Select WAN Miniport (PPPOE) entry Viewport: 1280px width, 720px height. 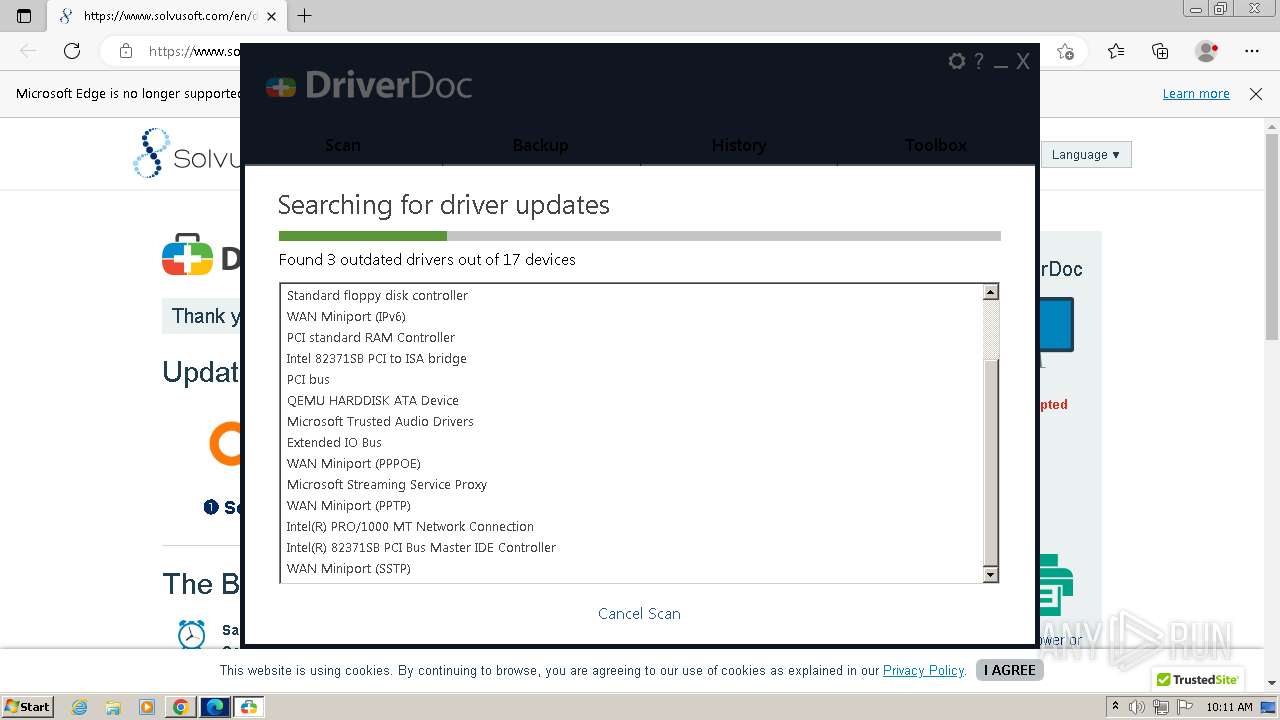[x=354, y=464]
